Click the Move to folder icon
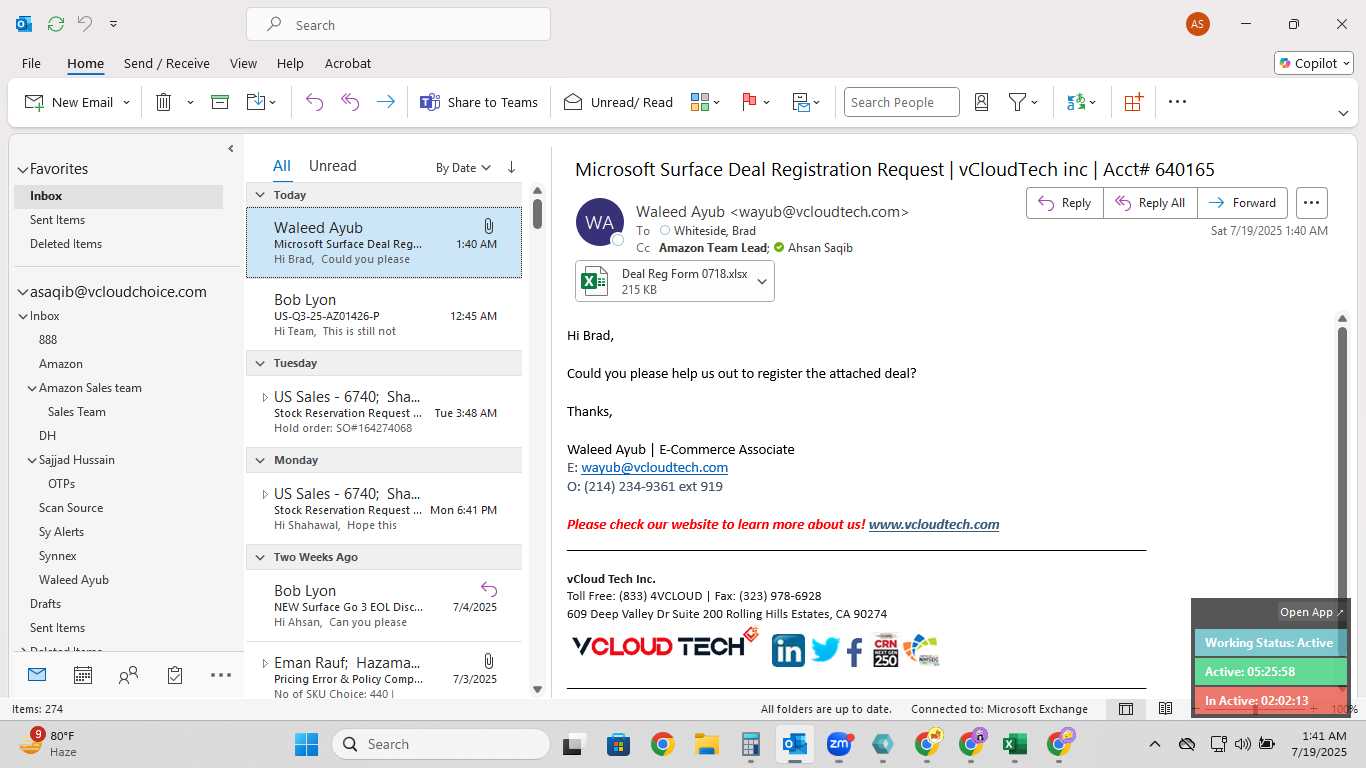Image resolution: width=1366 pixels, height=768 pixels. click(x=256, y=102)
